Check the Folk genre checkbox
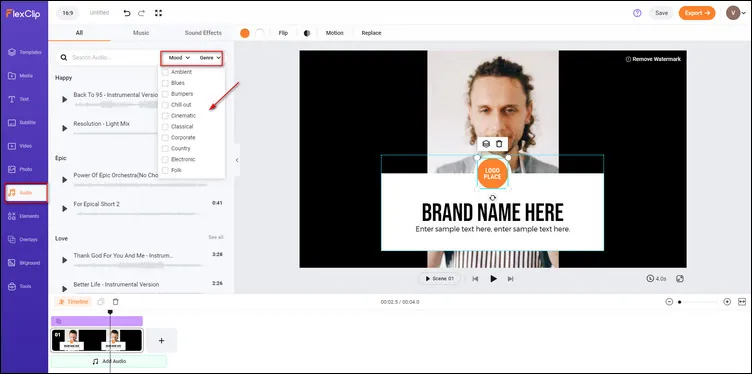 165,170
